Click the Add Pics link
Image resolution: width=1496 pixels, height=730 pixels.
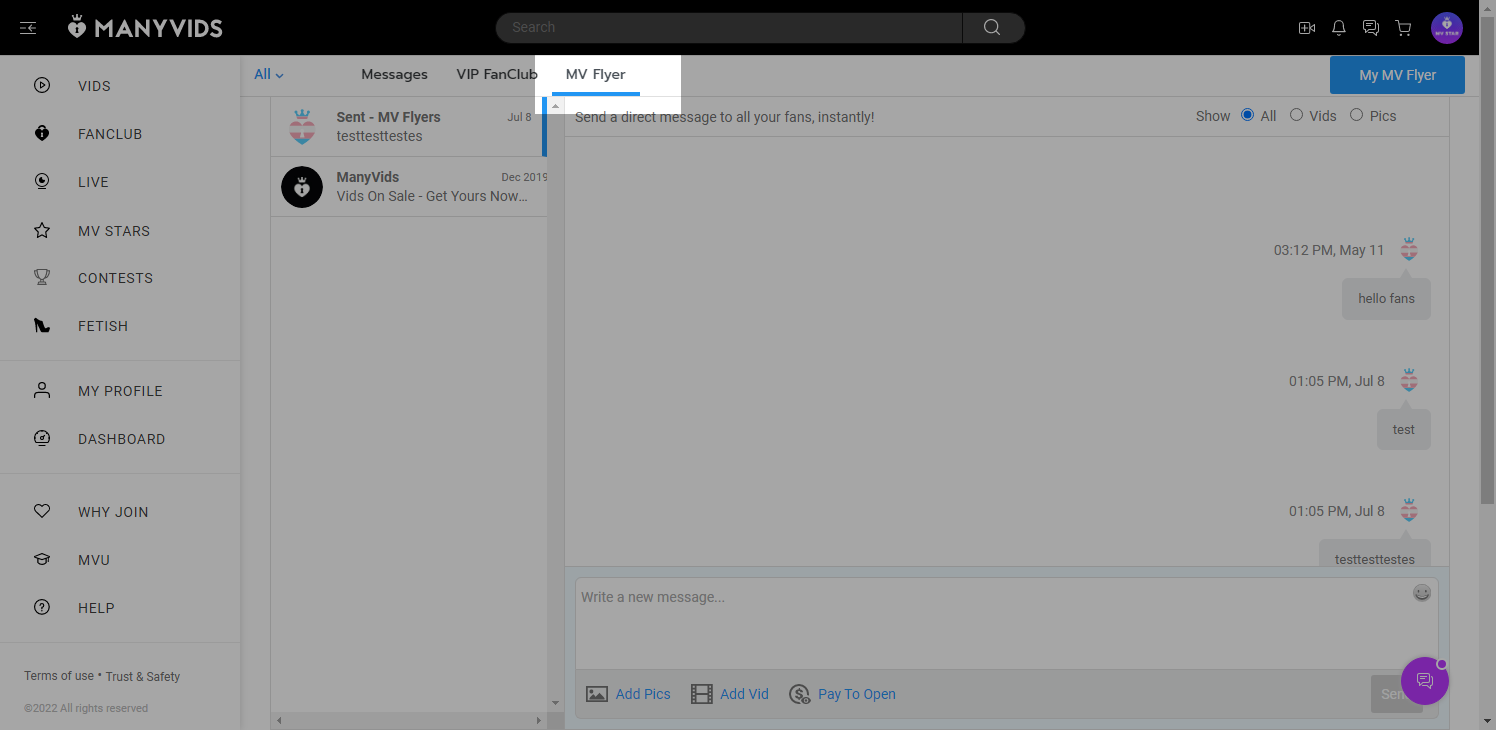tap(643, 694)
